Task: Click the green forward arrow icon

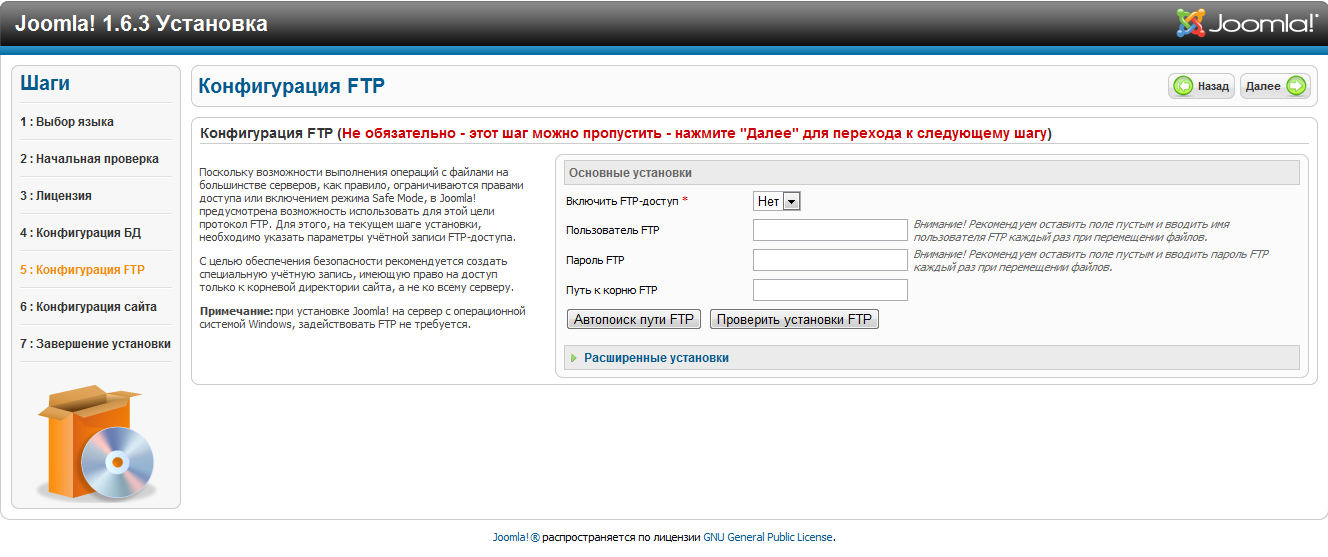Action: [x=1296, y=86]
